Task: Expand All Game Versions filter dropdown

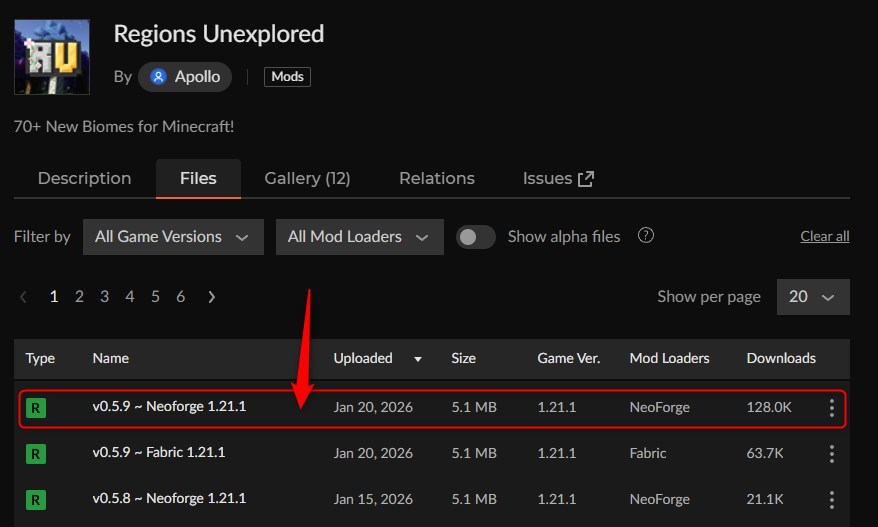Action: pos(173,237)
